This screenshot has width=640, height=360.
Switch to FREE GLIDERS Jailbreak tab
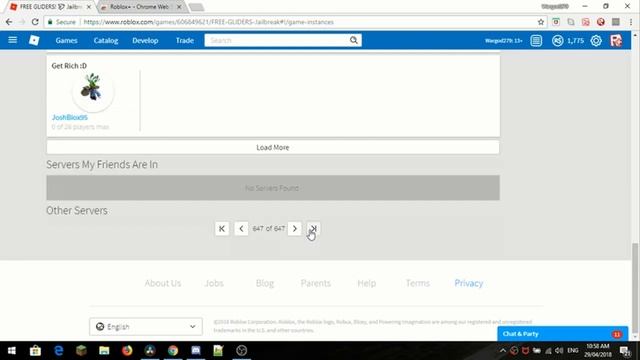(50, 7)
